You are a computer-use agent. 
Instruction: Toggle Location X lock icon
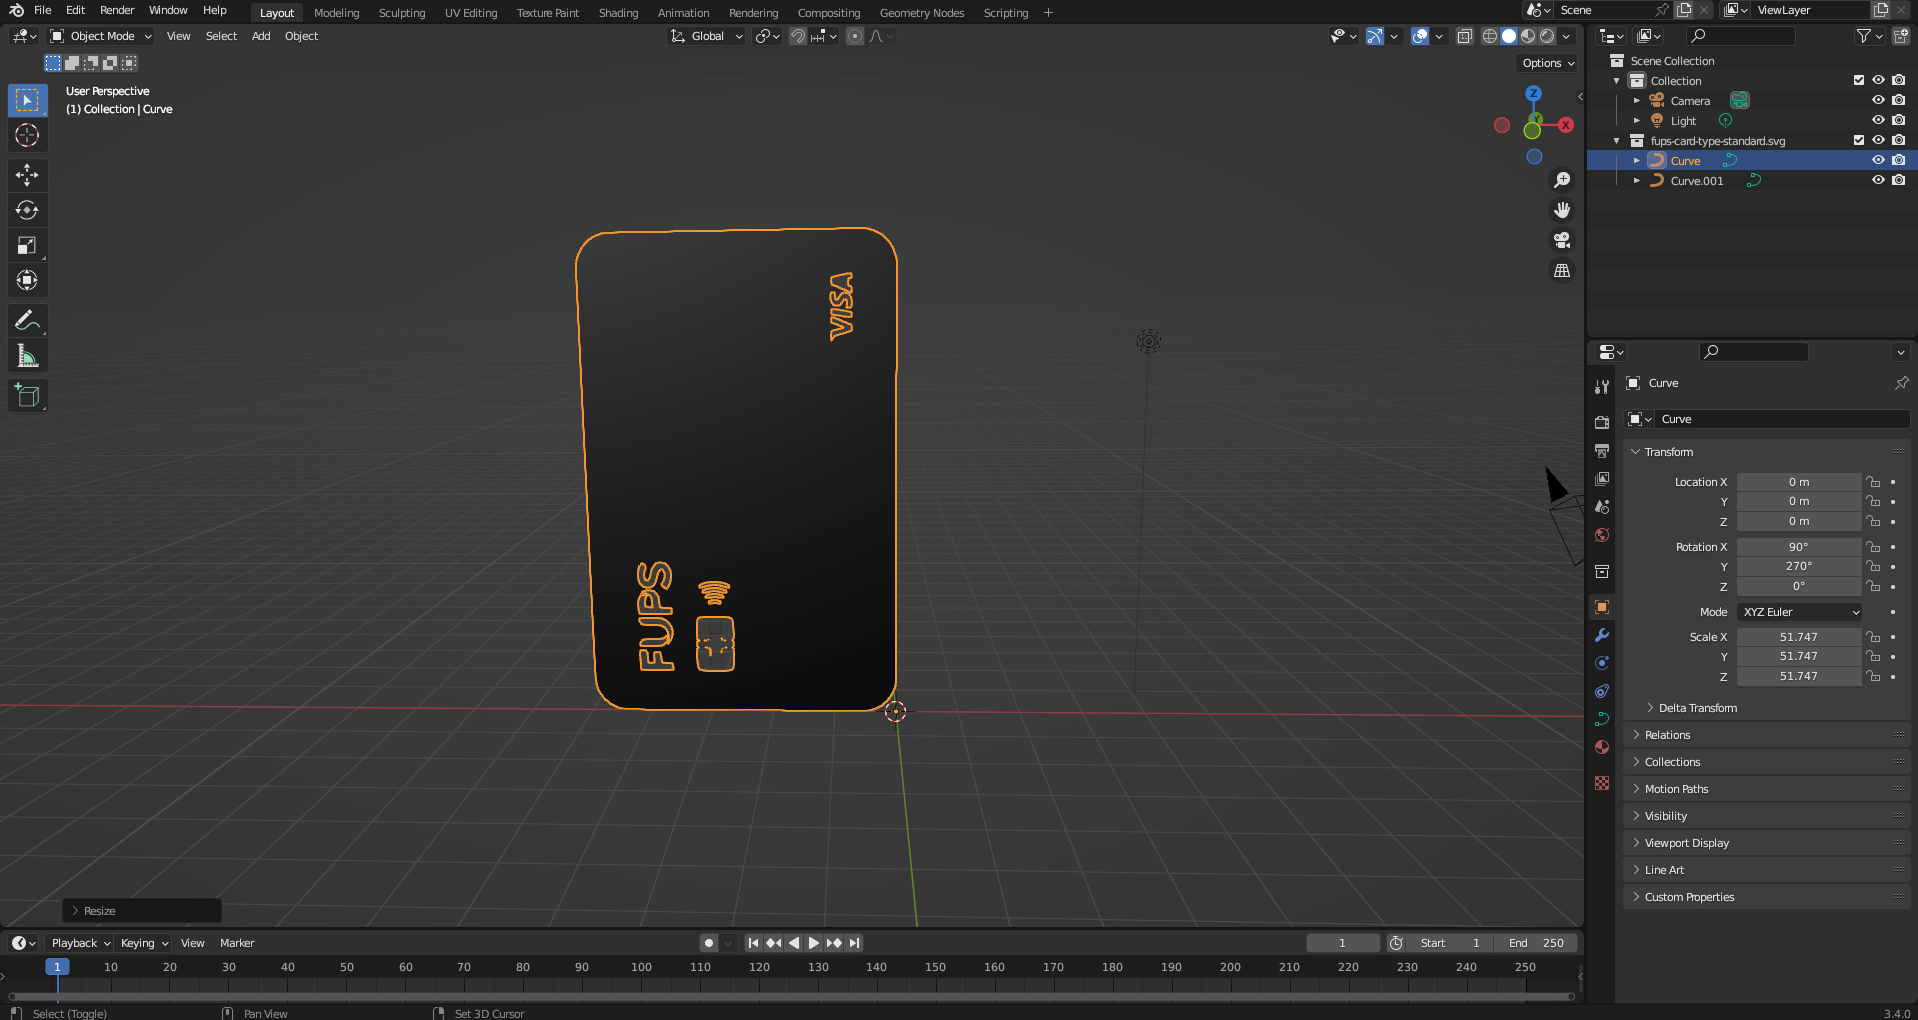(1873, 482)
